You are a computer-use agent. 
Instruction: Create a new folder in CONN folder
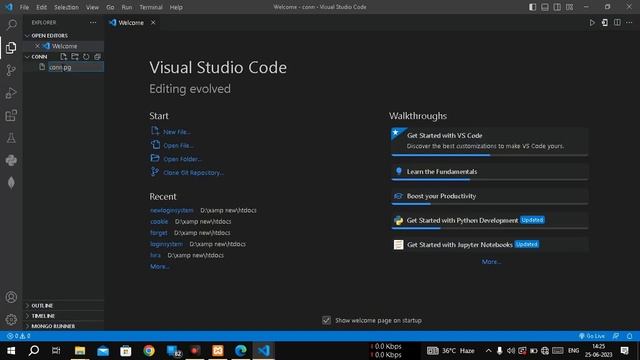pos(75,57)
